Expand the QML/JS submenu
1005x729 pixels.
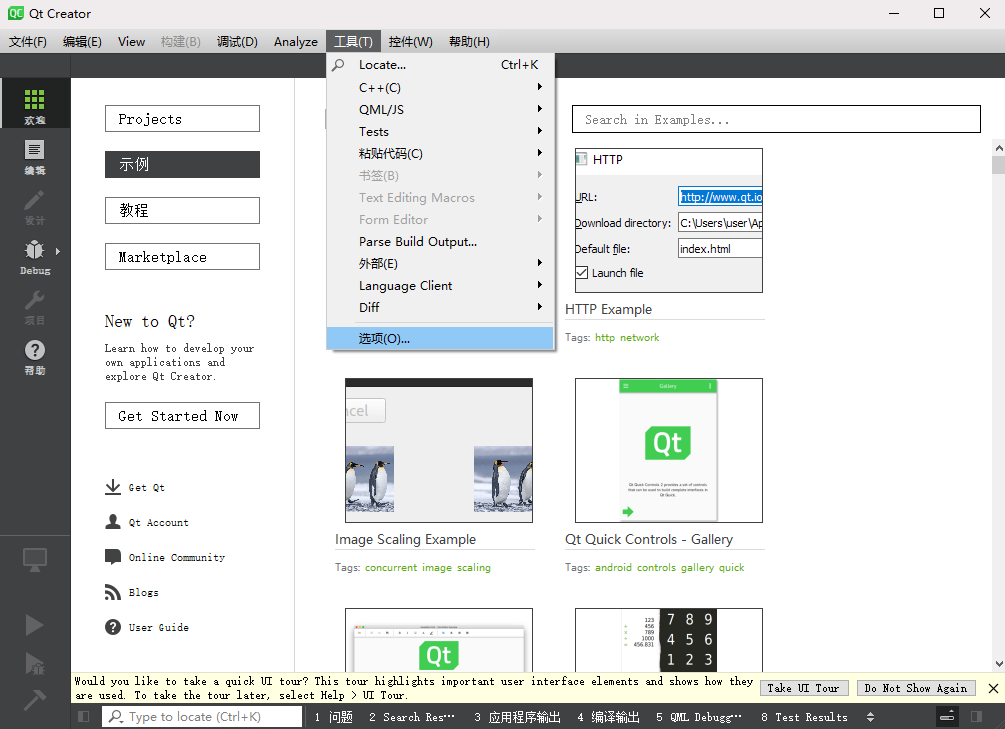point(440,109)
